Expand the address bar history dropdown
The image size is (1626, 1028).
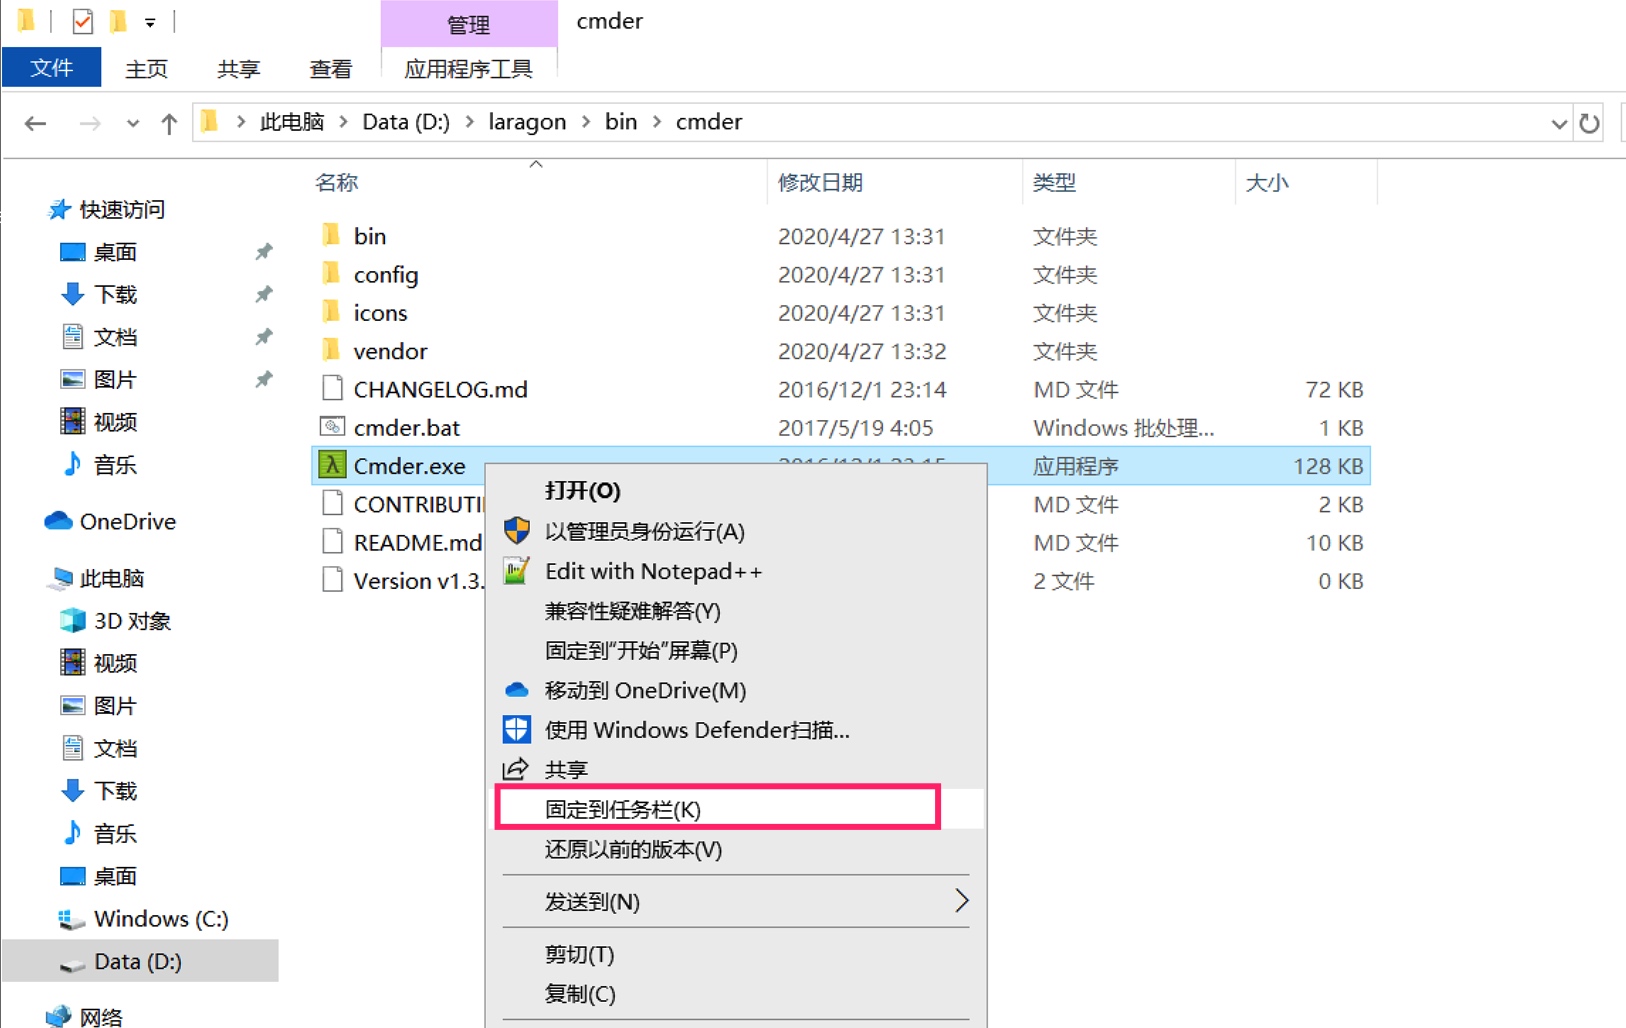pos(1558,124)
